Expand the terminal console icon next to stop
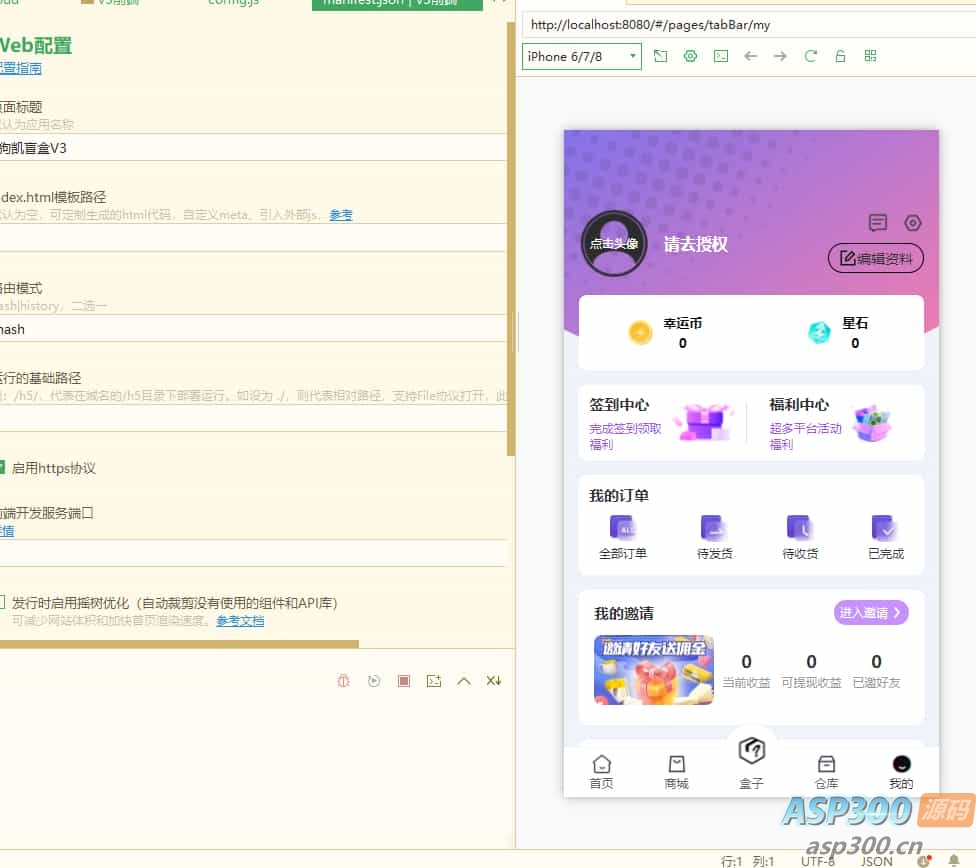The image size is (976, 868). [x=434, y=680]
